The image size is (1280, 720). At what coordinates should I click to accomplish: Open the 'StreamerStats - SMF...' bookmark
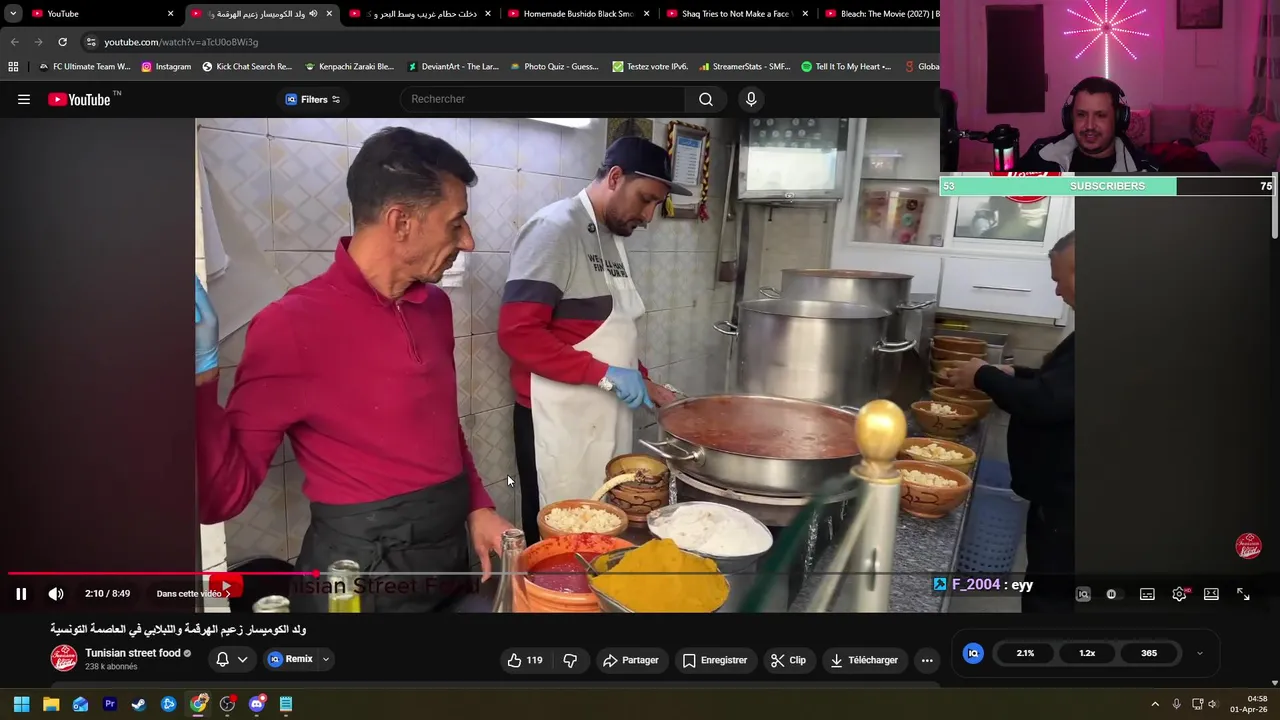[x=745, y=67]
